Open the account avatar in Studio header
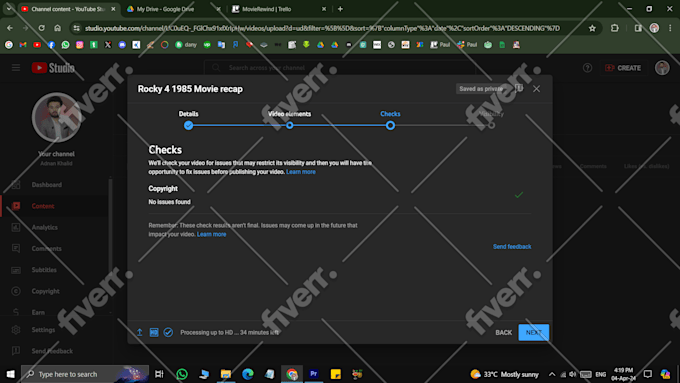The image size is (680, 383). point(662,68)
